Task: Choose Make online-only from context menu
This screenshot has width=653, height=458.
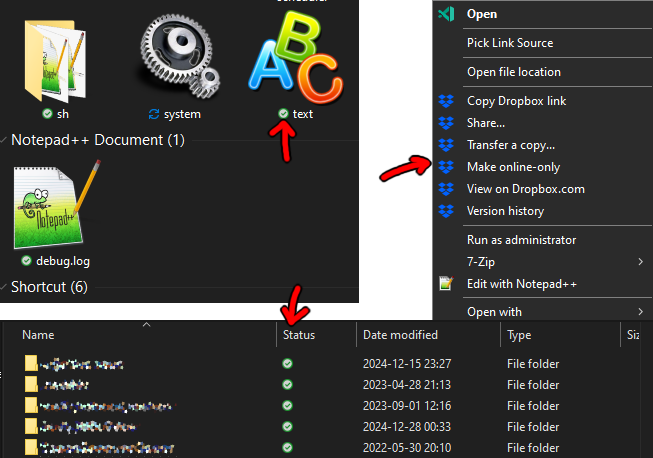Action: tap(513, 167)
